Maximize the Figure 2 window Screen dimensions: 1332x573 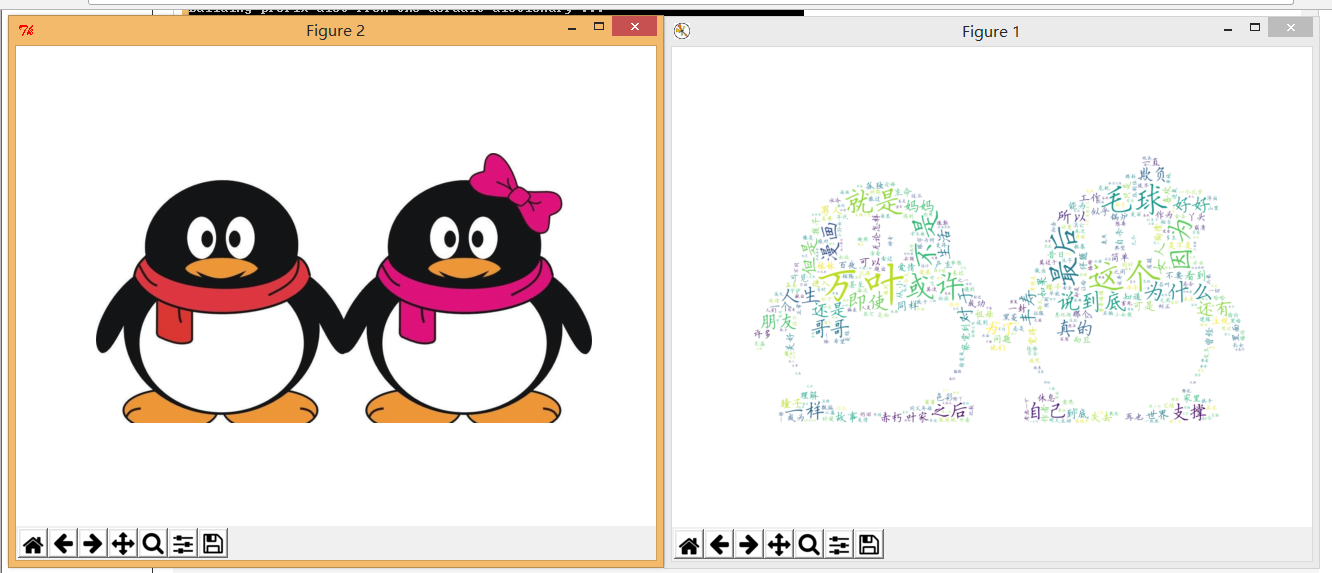(x=598, y=27)
